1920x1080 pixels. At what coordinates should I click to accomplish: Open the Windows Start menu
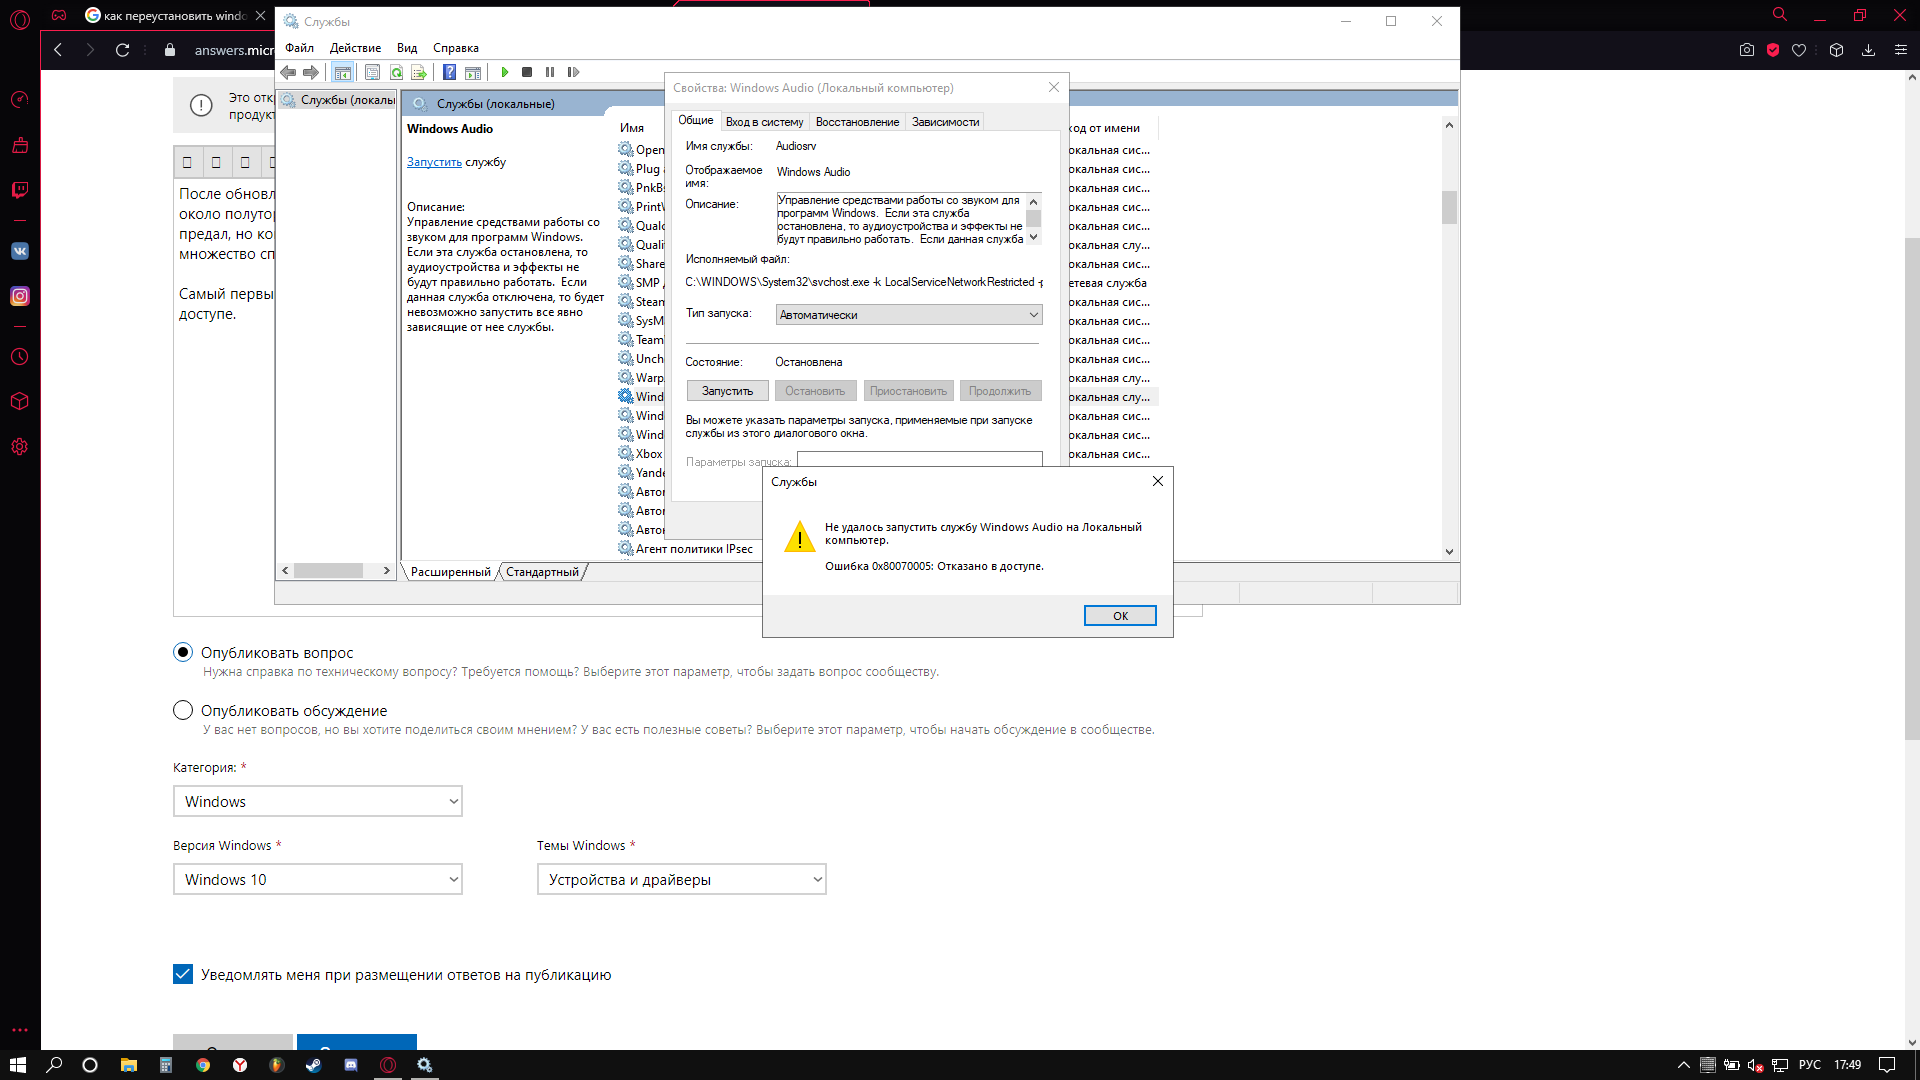[17, 1065]
